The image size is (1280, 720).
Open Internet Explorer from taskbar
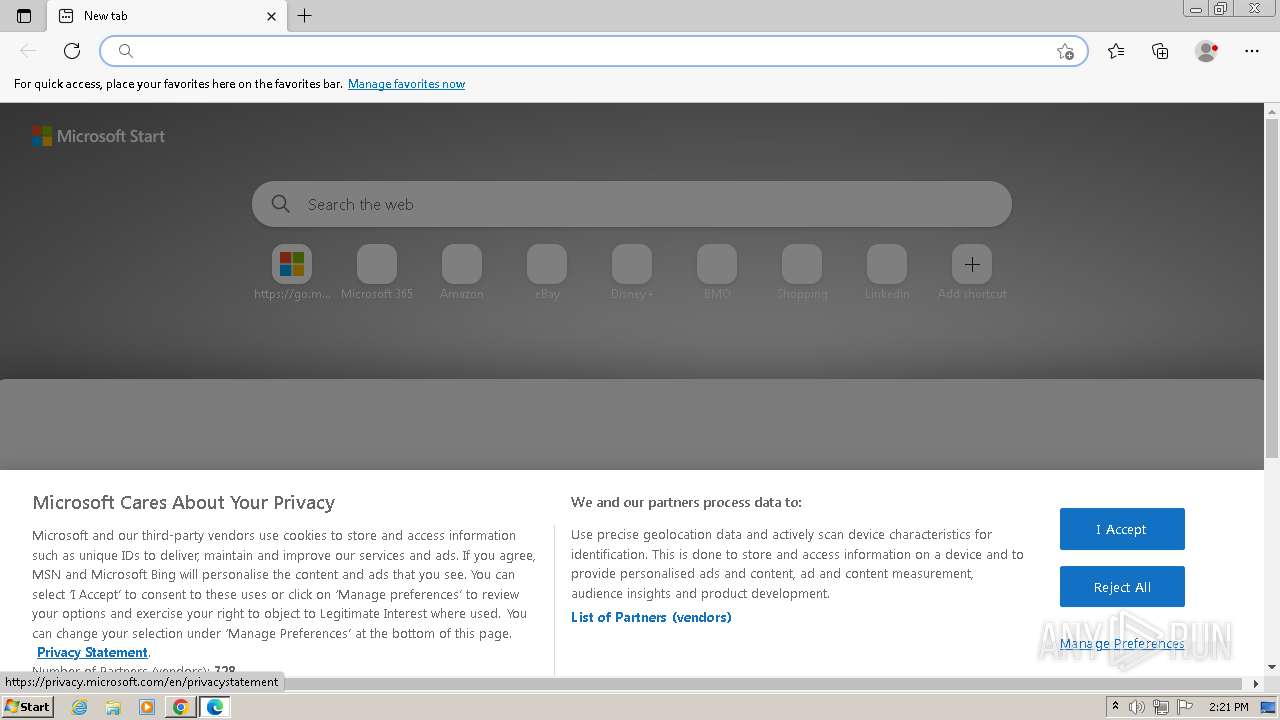click(x=79, y=707)
